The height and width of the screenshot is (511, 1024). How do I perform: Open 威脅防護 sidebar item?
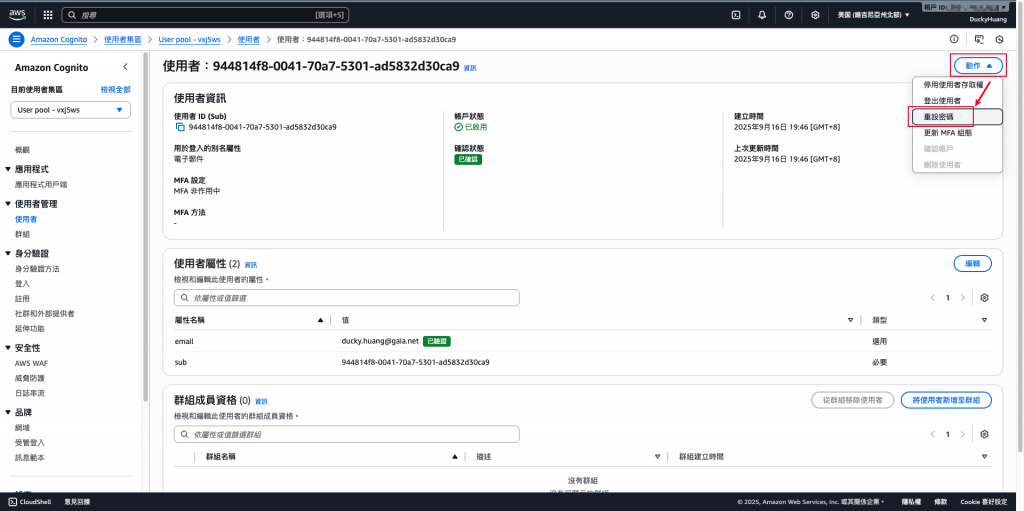(x=29, y=378)
